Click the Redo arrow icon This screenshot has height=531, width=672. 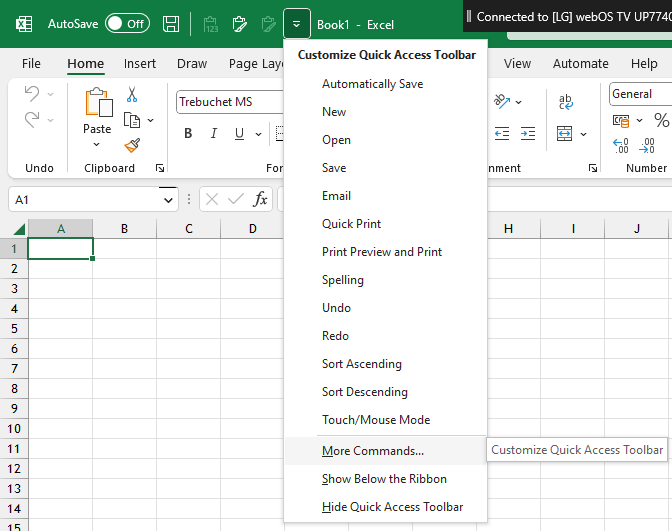click(x=32, y=120)
